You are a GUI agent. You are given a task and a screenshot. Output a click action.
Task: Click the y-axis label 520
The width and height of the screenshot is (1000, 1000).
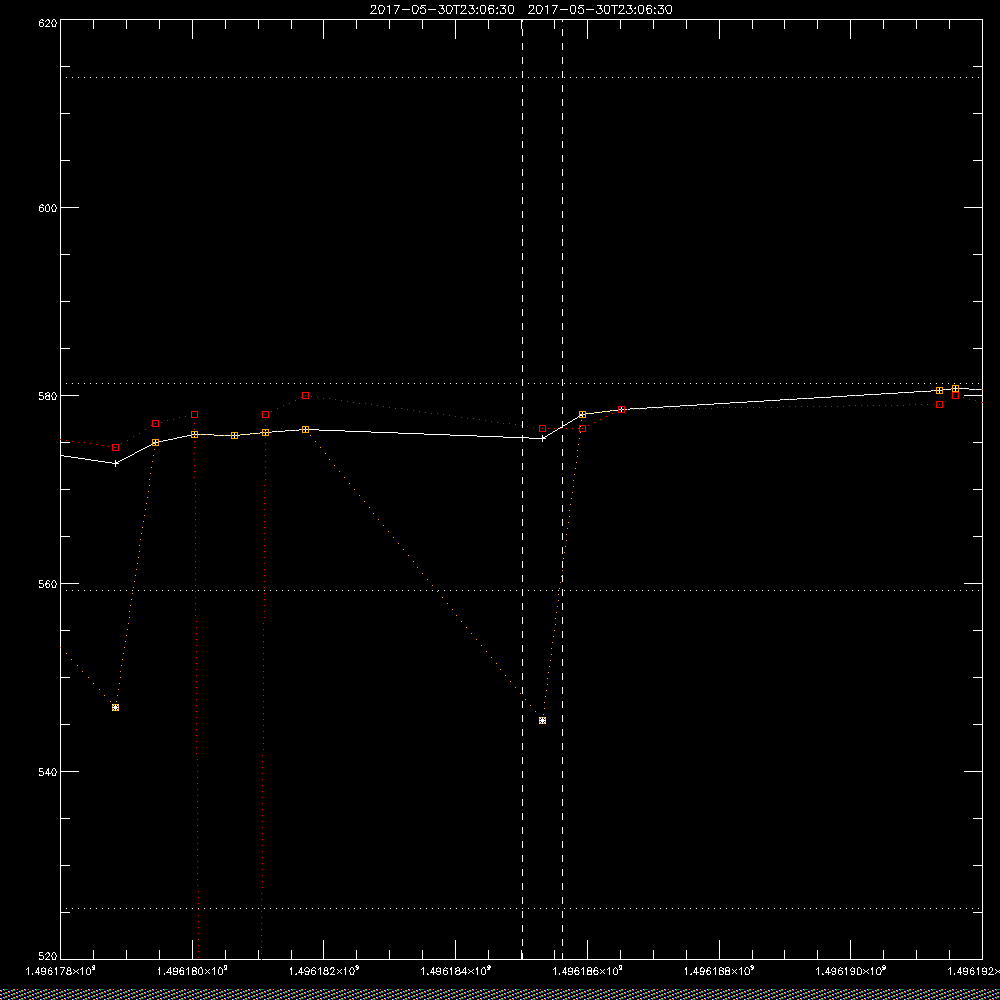point(48,957)
